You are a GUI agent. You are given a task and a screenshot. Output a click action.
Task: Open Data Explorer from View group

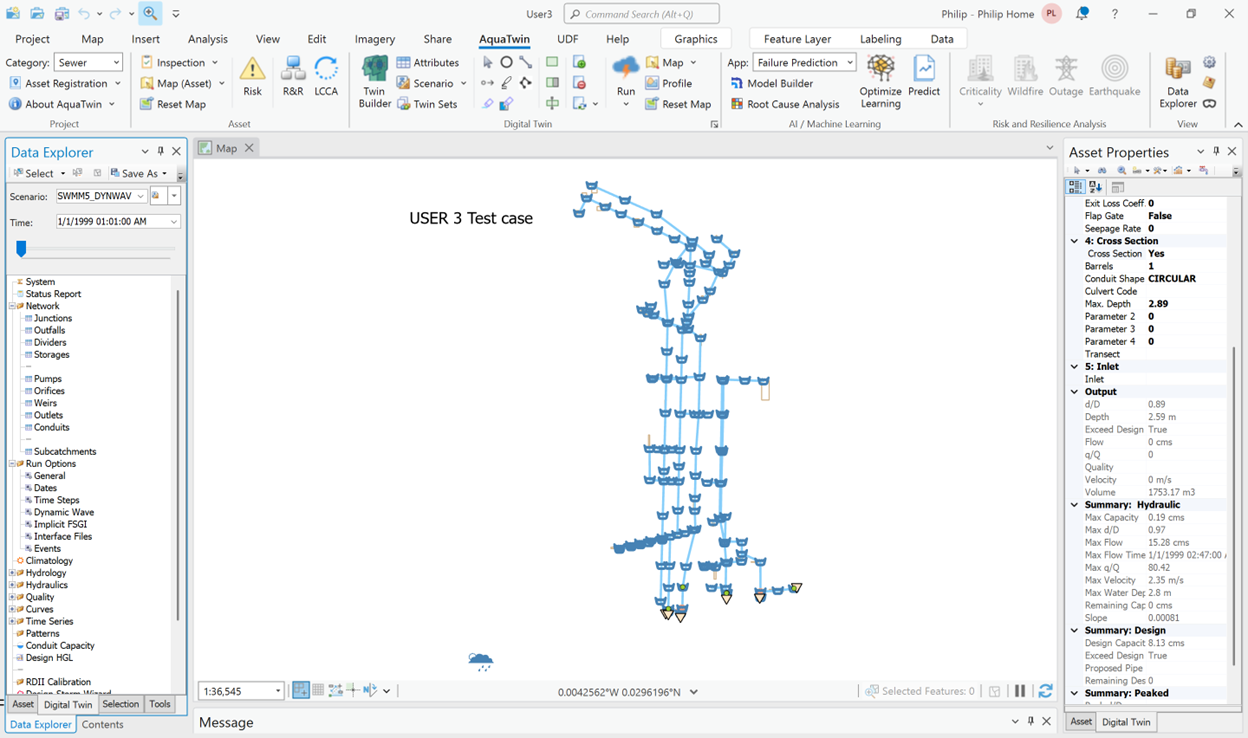[1178, 80]
